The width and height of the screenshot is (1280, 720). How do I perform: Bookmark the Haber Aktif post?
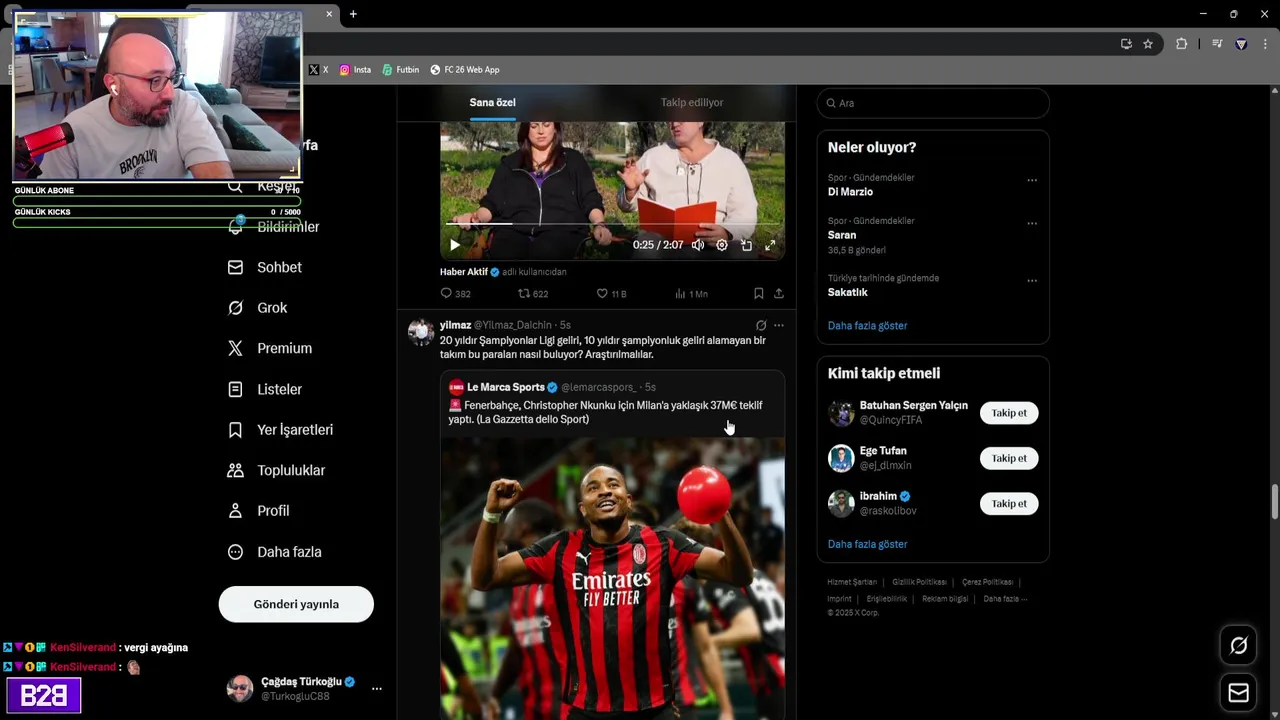[759, 294]
